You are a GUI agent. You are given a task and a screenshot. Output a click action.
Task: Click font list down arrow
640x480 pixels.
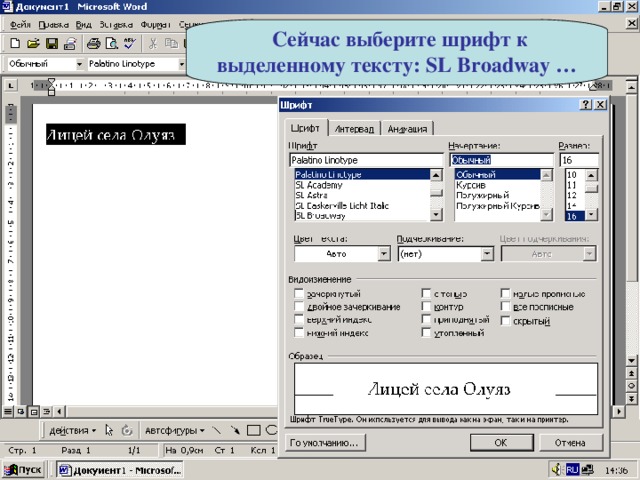coord(436,215)
